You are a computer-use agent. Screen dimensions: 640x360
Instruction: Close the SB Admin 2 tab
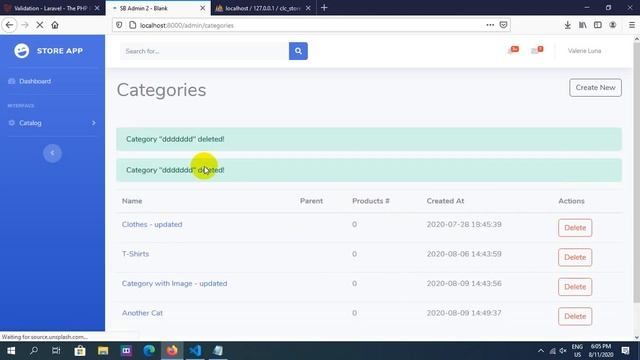(x=202, y=8)
